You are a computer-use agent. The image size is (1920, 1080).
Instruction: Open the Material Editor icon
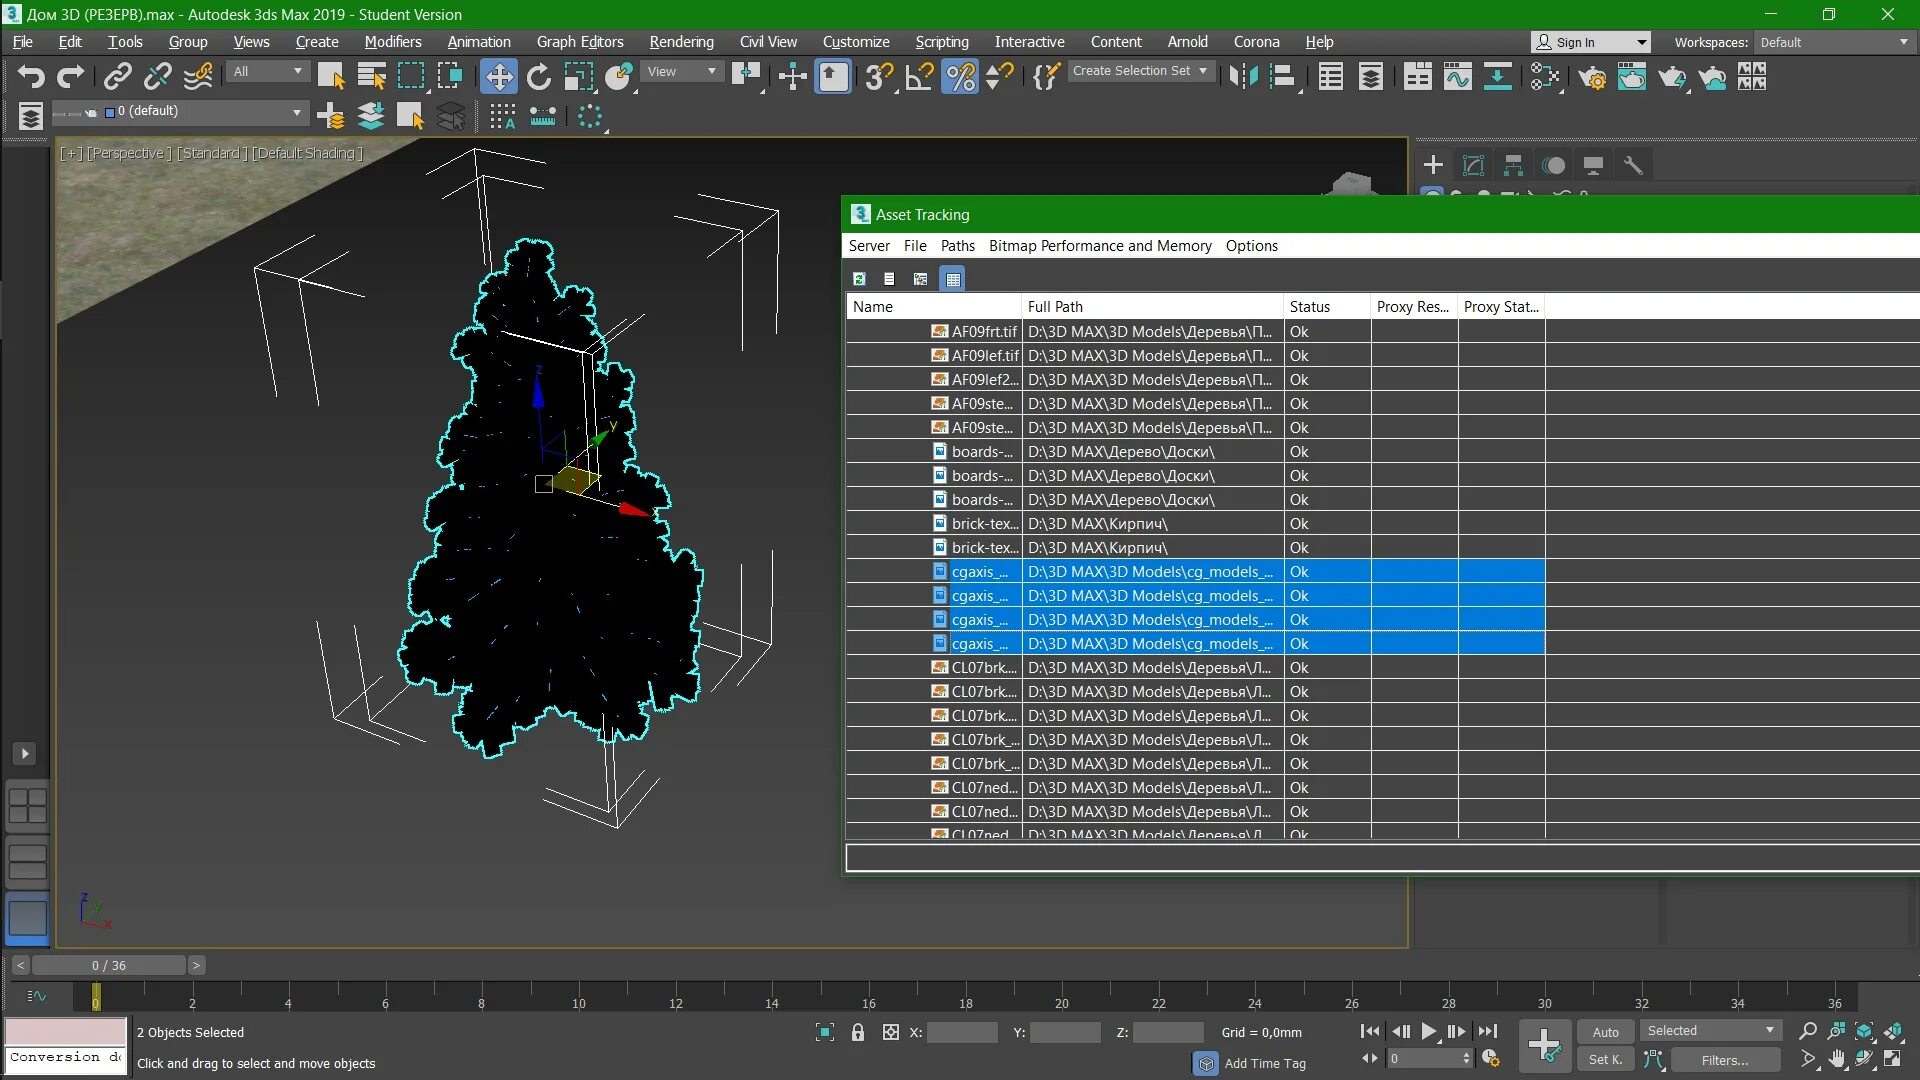[x=1545, y=77]
